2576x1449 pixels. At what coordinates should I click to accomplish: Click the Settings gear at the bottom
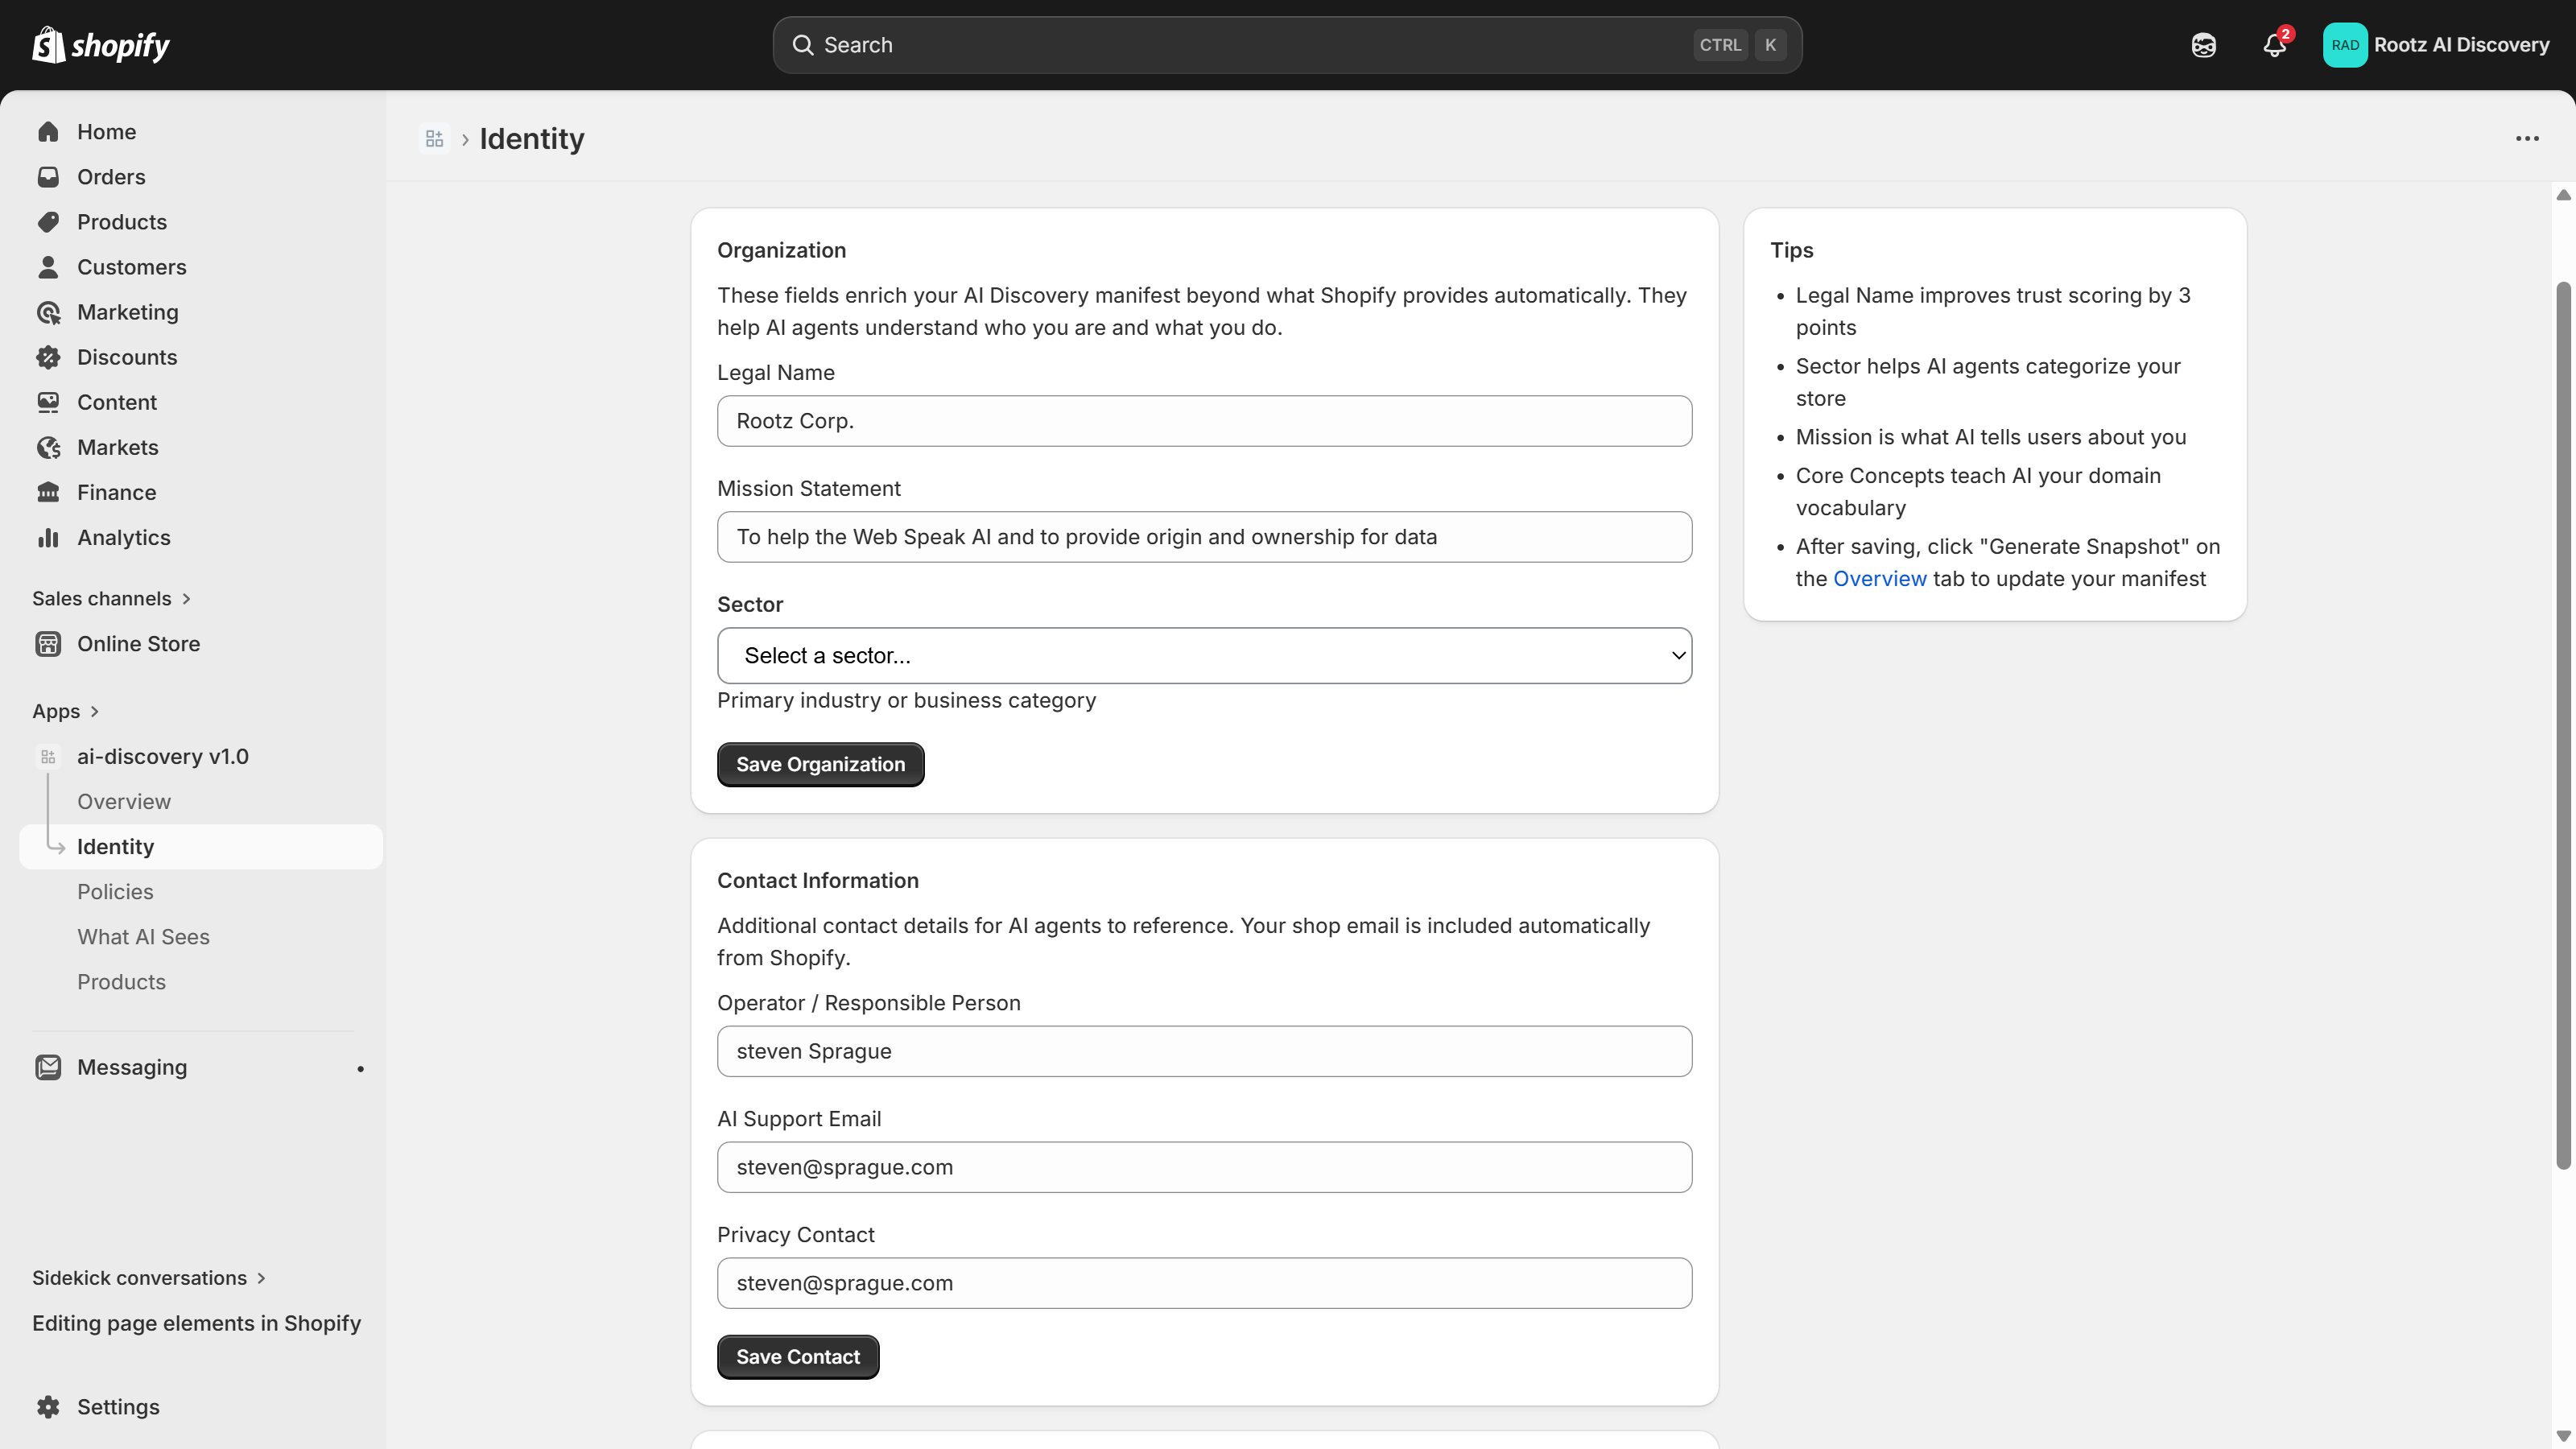point(48,1406)
